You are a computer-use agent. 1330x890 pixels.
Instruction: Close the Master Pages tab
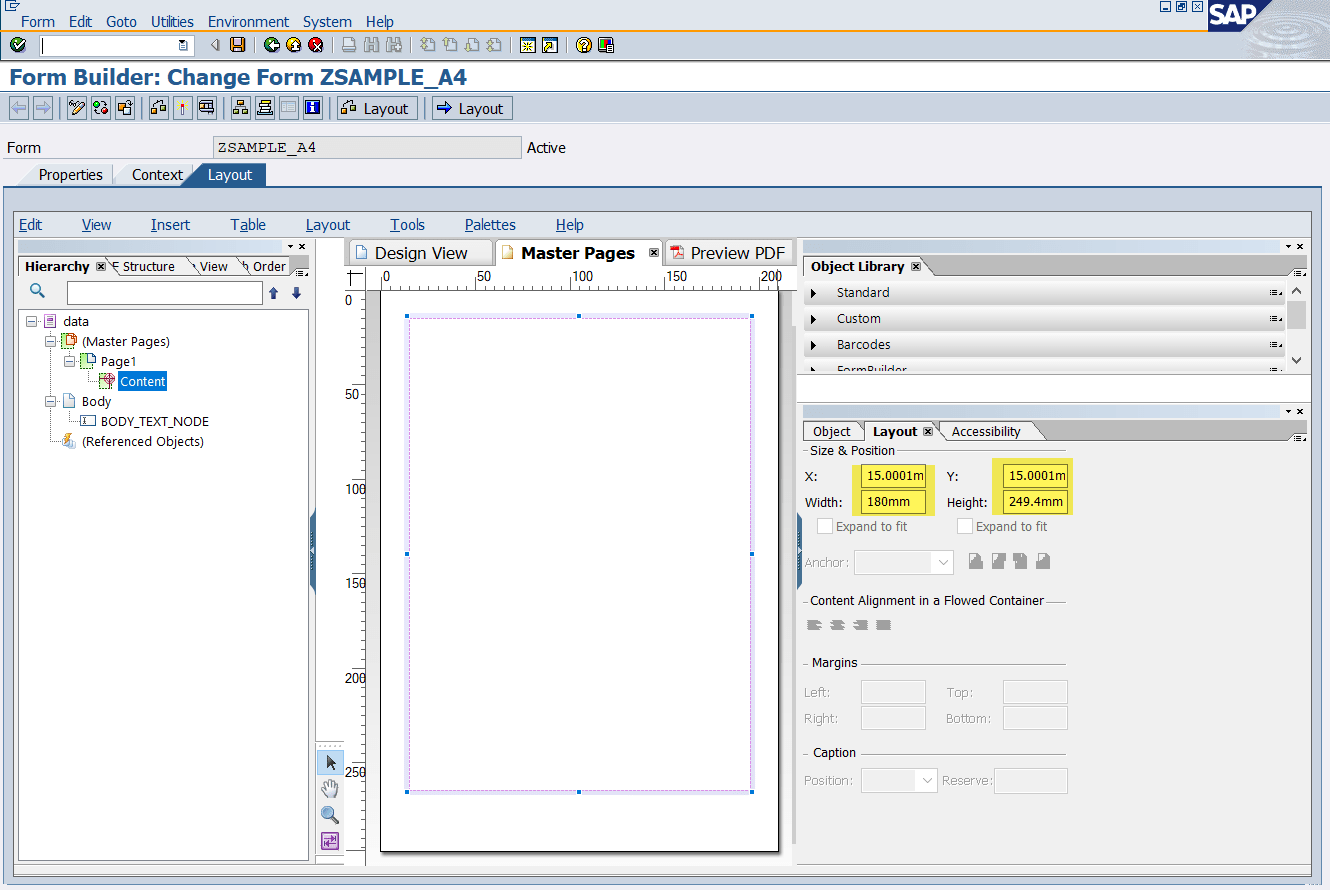point(654,253)
